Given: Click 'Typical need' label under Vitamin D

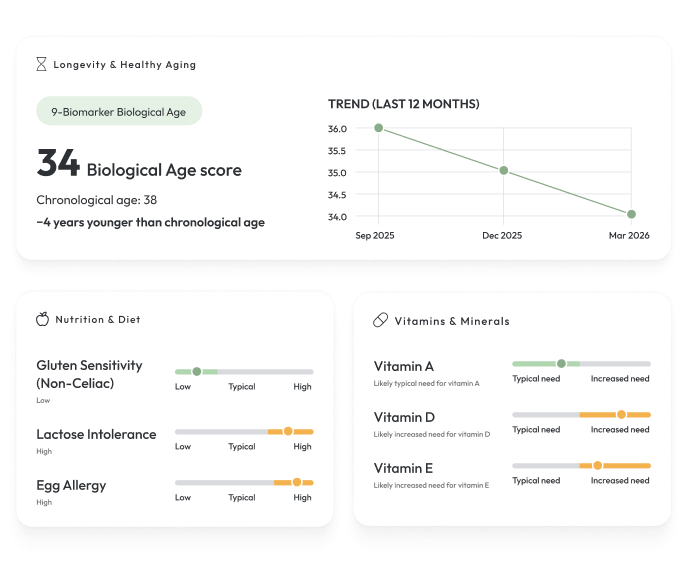Looking at the screenshot, I should (x=536, y=430).
